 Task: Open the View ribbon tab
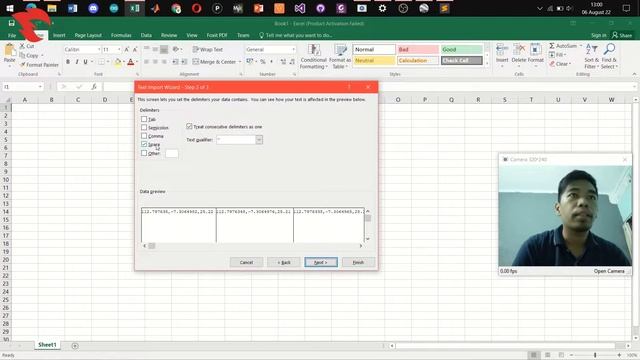(x=192, y=36)
